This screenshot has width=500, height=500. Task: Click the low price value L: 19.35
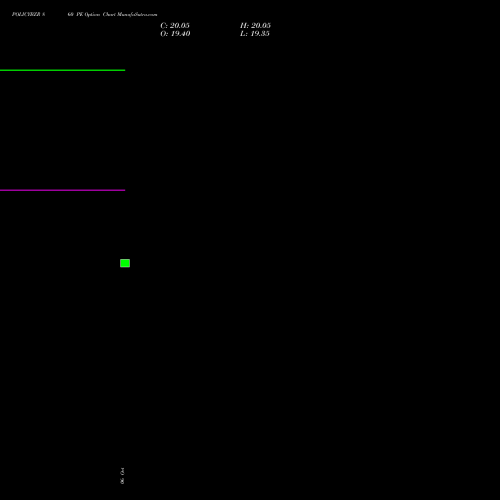tap(255, 33)
